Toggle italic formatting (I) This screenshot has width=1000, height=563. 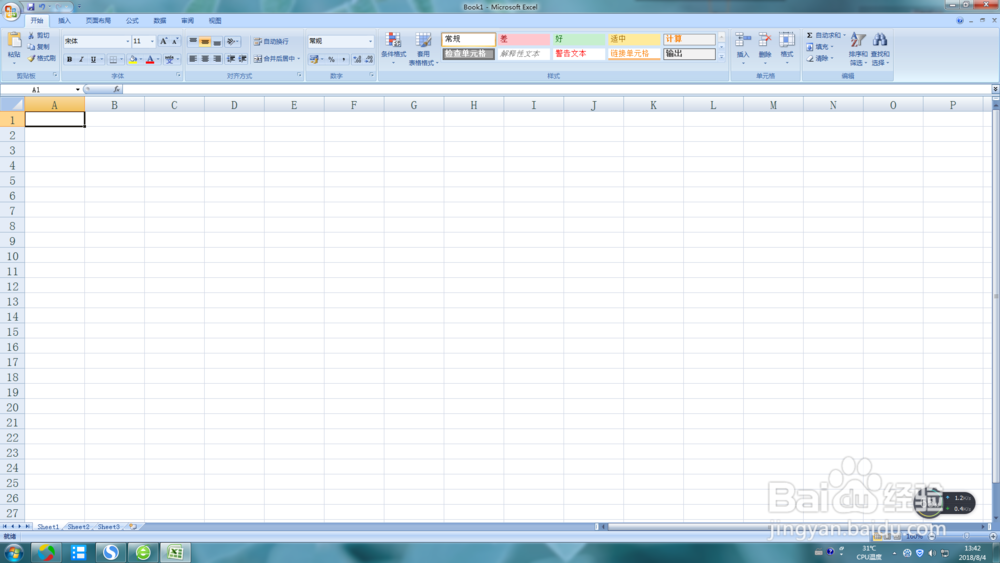[x=81, y=59]
